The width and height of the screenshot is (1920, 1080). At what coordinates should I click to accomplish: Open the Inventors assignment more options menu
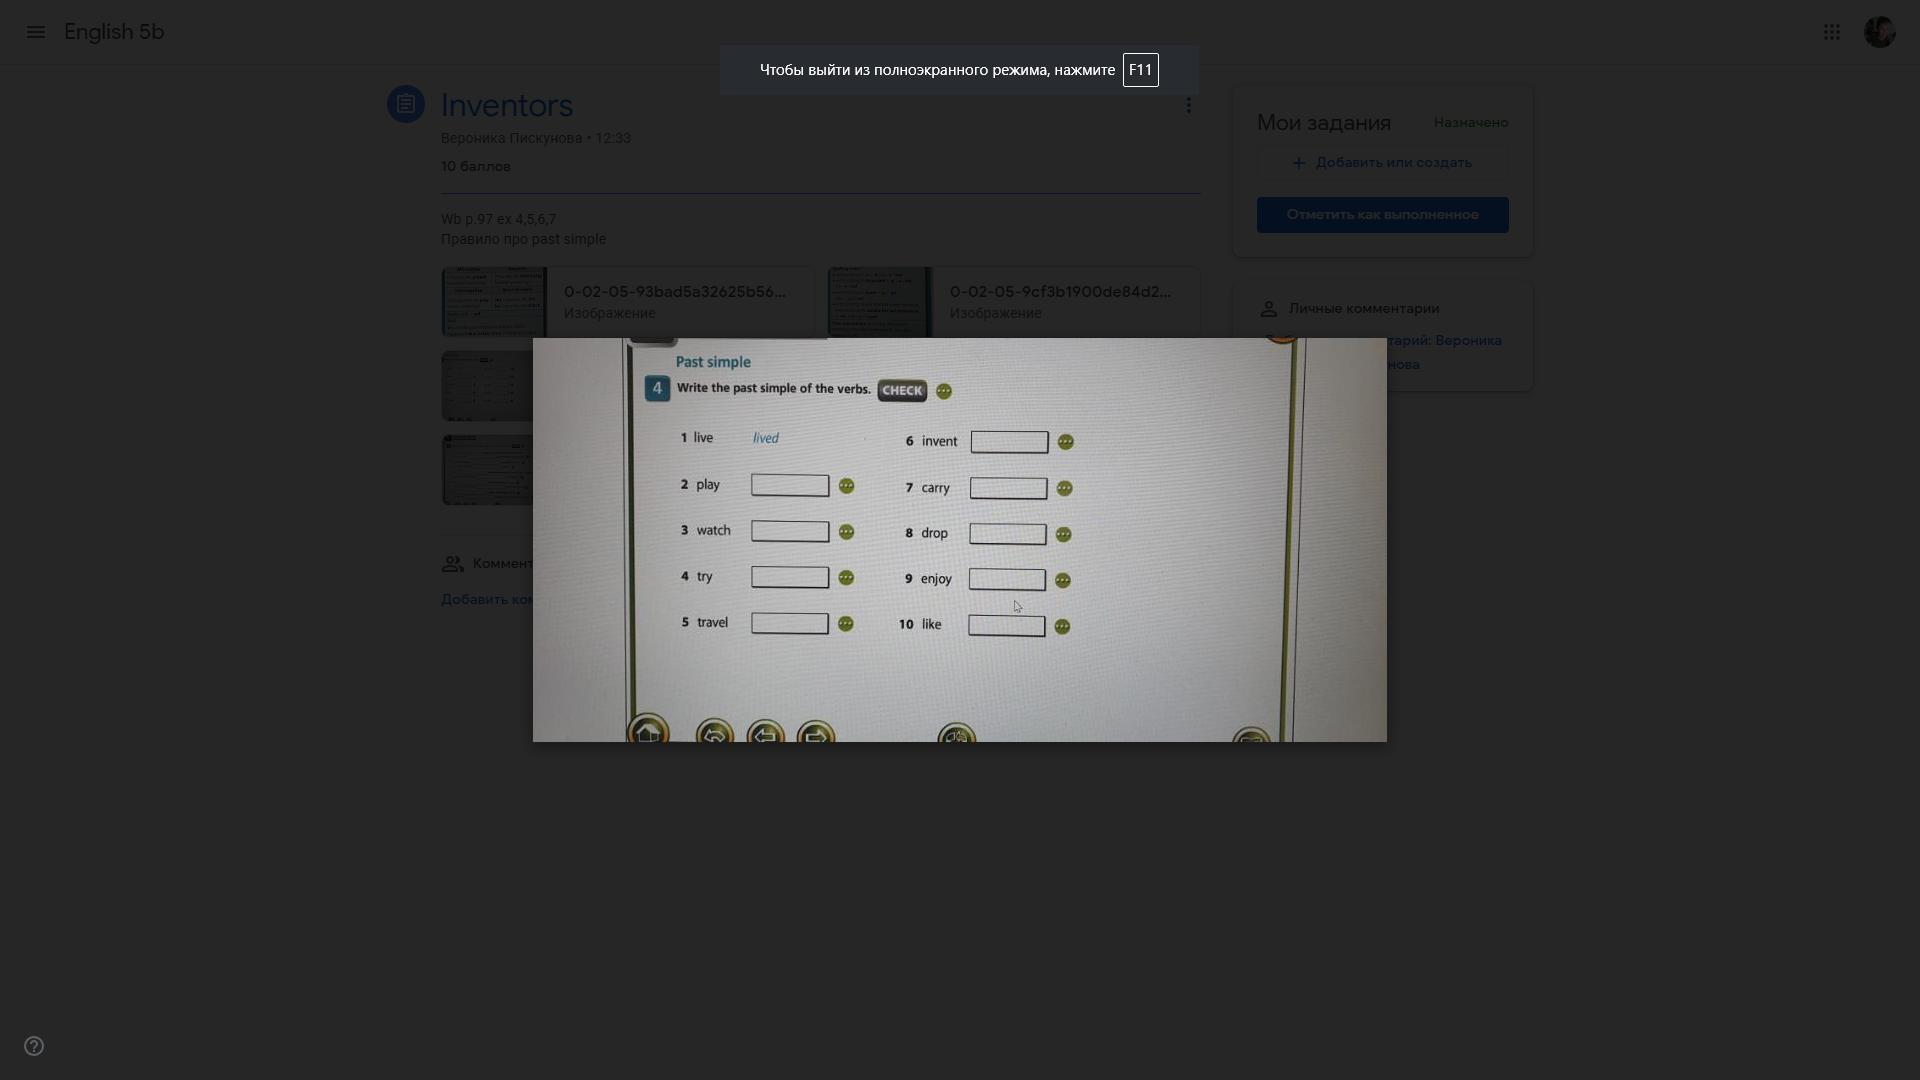1188,105
